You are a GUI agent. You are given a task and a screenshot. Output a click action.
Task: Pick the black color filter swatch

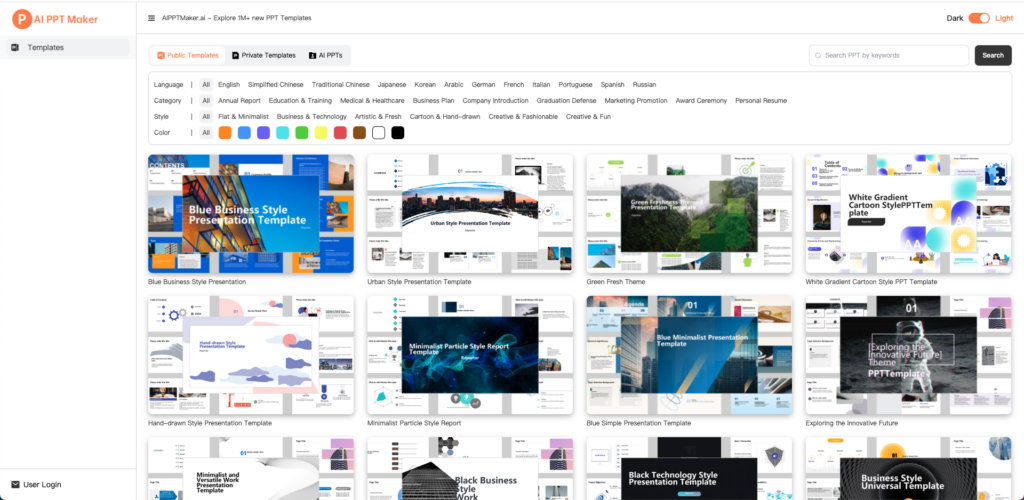click(x=397, y=132)
